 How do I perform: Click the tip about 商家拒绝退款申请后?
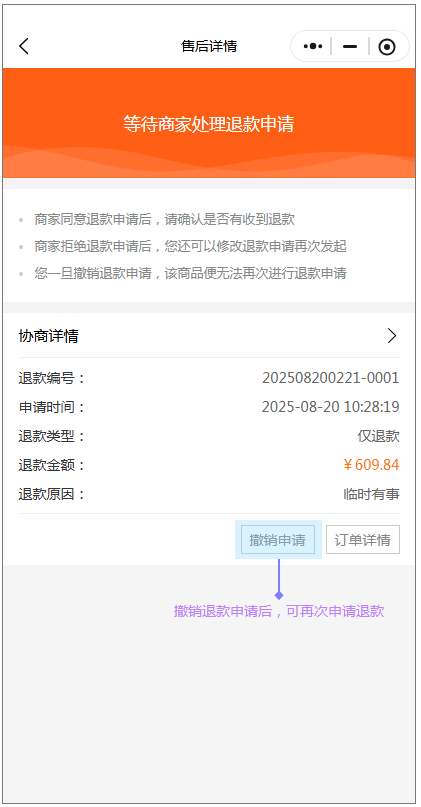(190, 246)
